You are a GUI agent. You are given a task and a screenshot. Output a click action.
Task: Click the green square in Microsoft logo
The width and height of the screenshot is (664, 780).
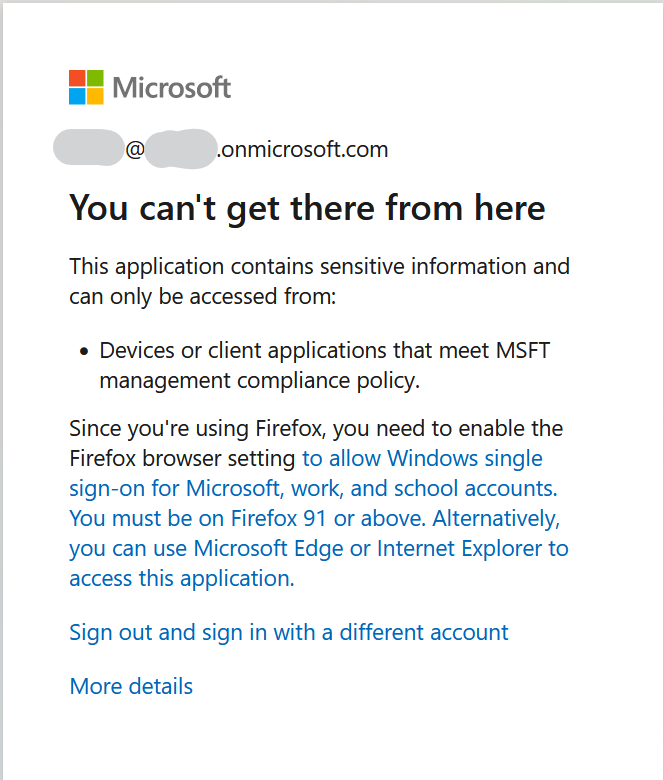point(95,78)
